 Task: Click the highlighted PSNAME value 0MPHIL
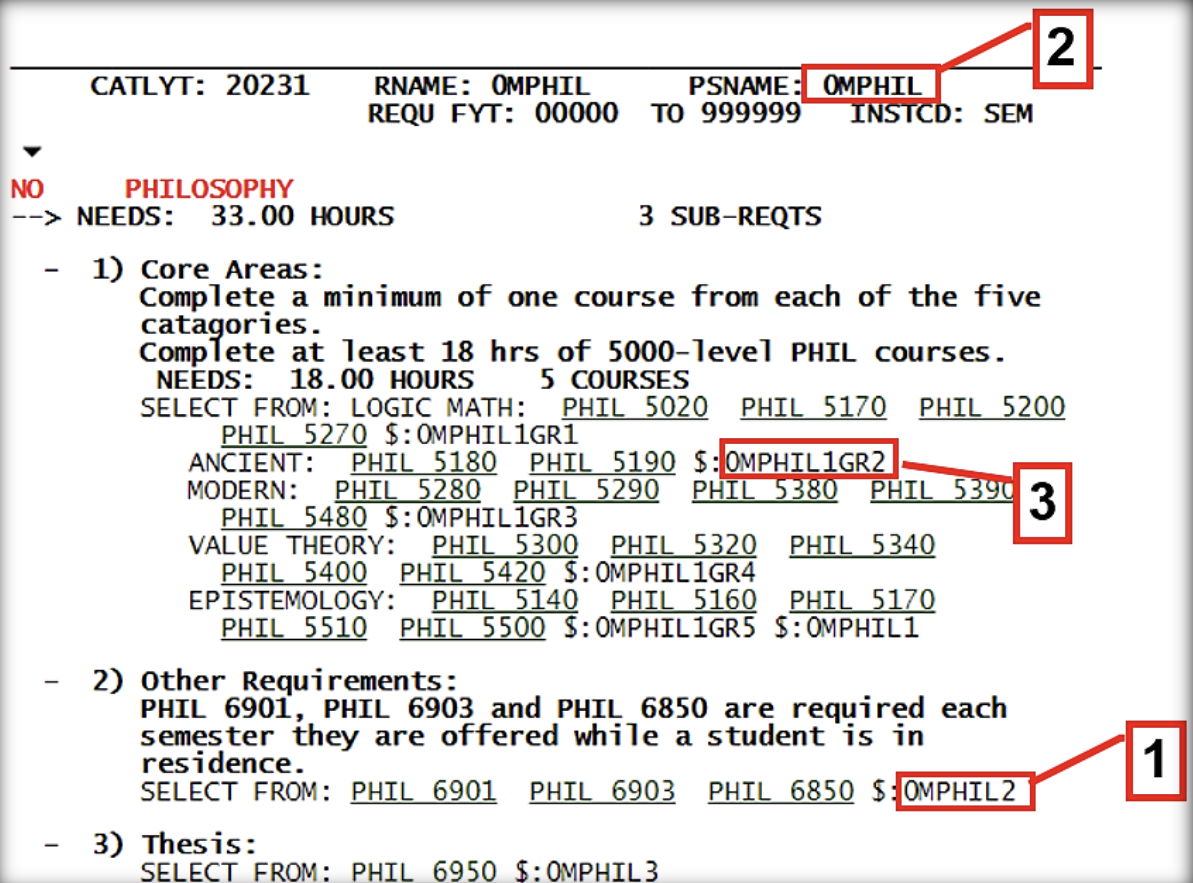pyautogui.click(x=872, y=86)
